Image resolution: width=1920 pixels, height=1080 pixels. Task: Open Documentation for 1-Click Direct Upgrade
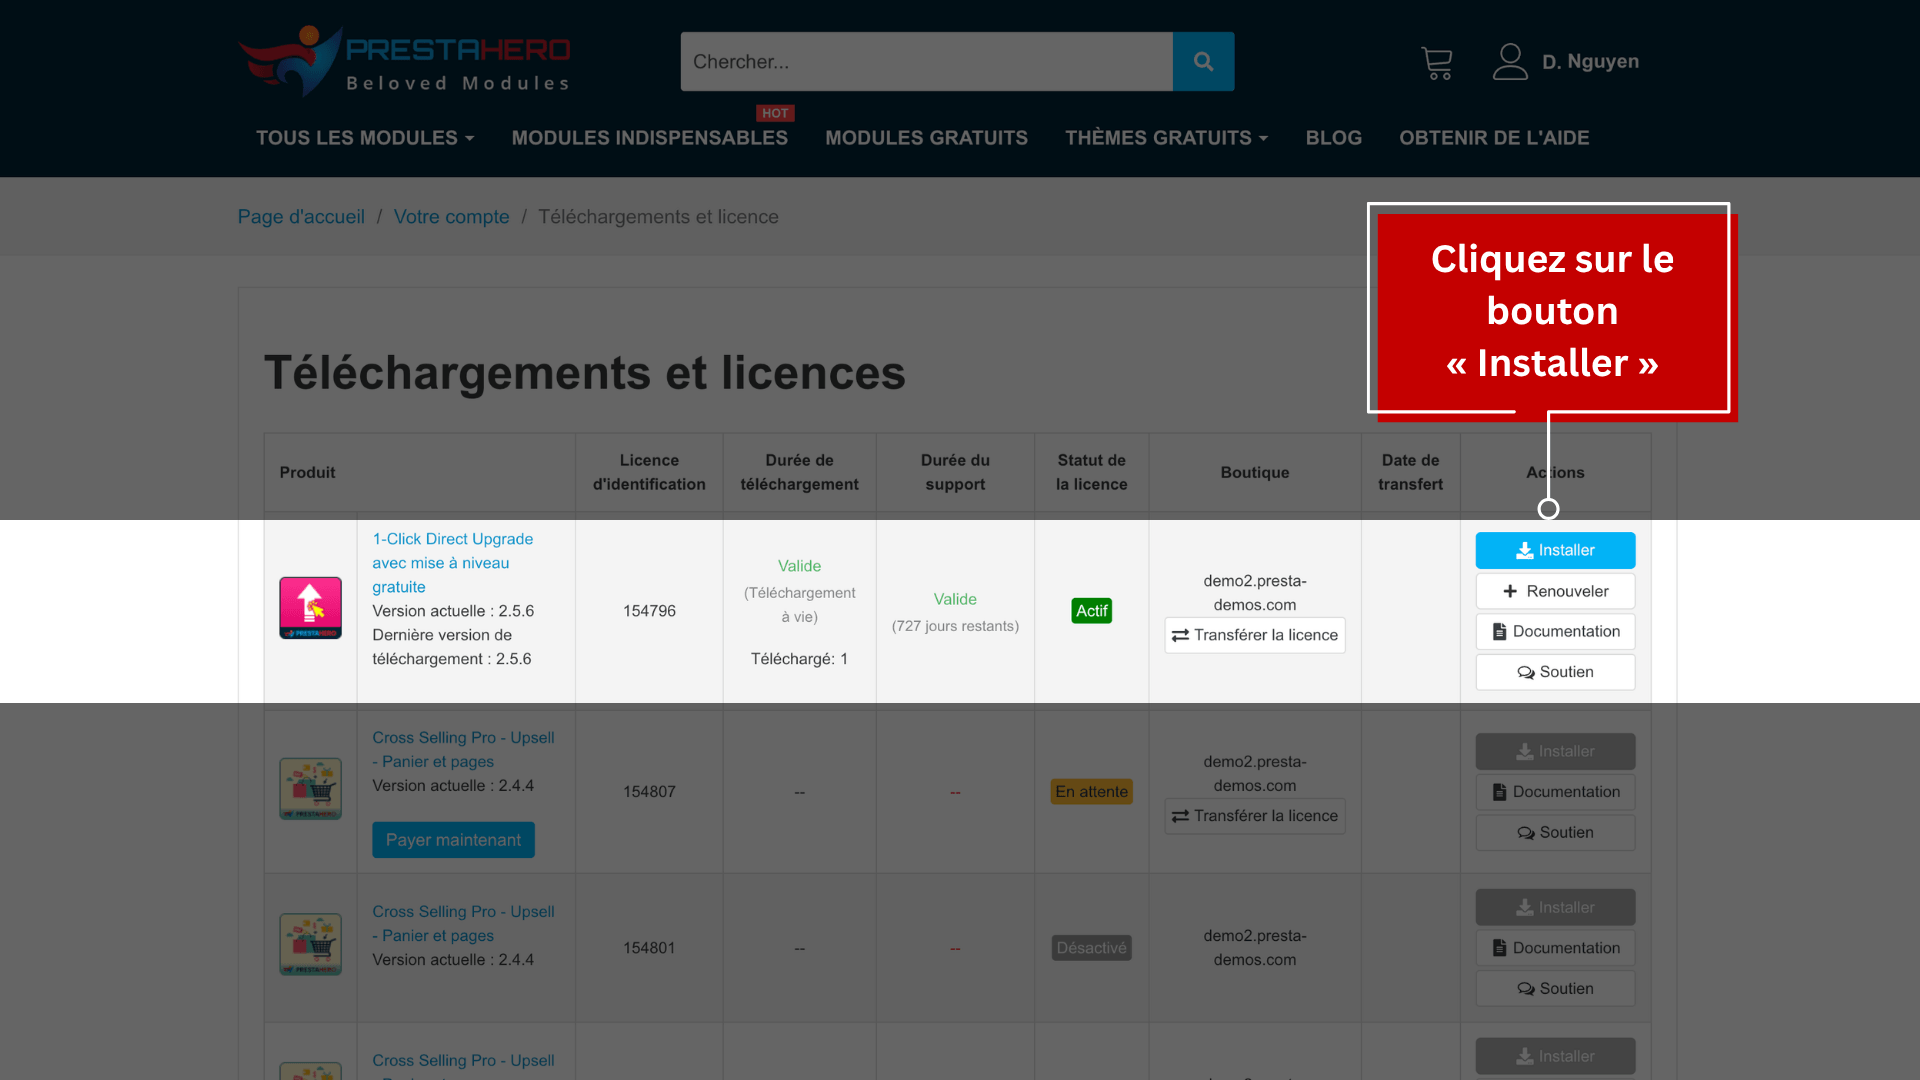(1555, 632)
